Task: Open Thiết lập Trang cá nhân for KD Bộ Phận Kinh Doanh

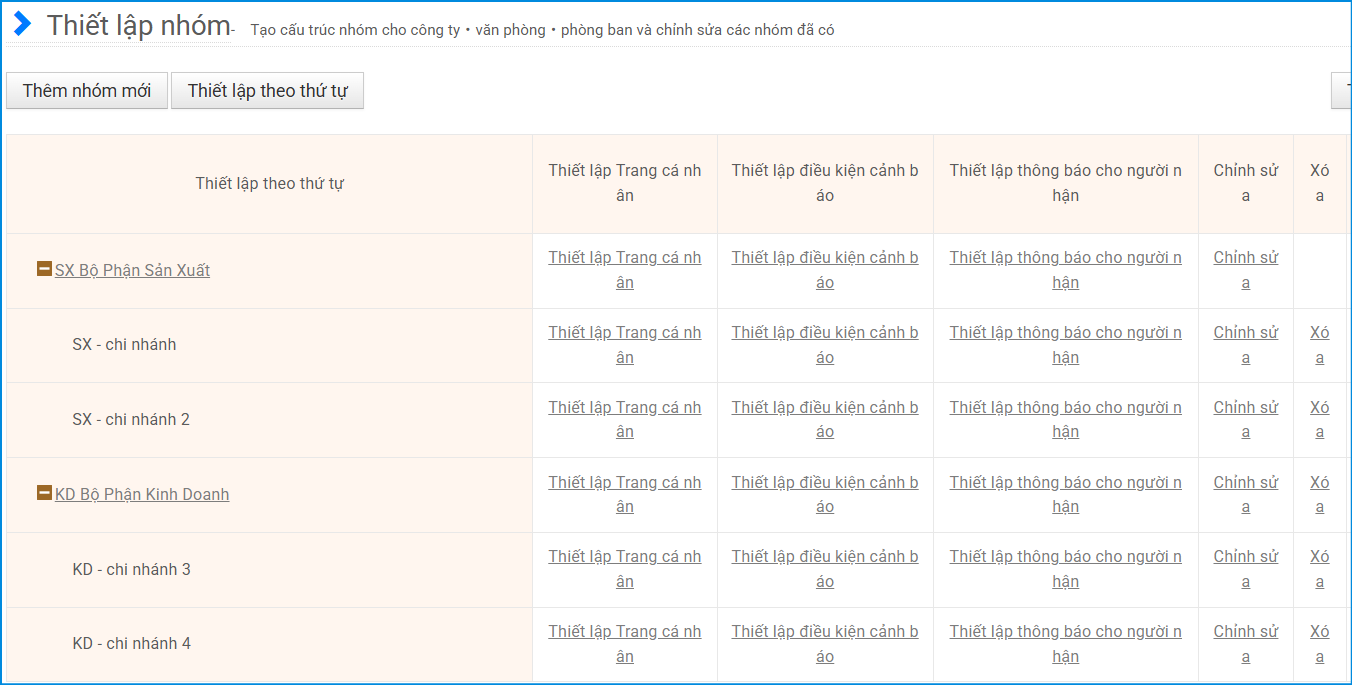Action: 624,494
